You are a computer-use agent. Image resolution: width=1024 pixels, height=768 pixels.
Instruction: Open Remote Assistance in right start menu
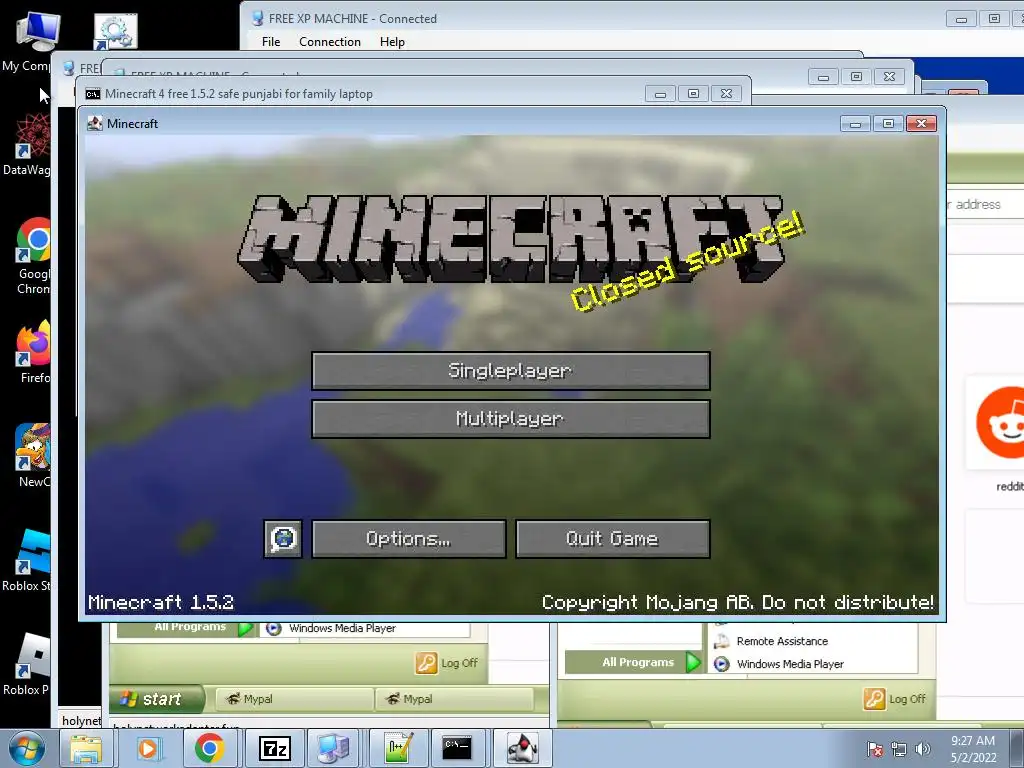coord(771,641)
